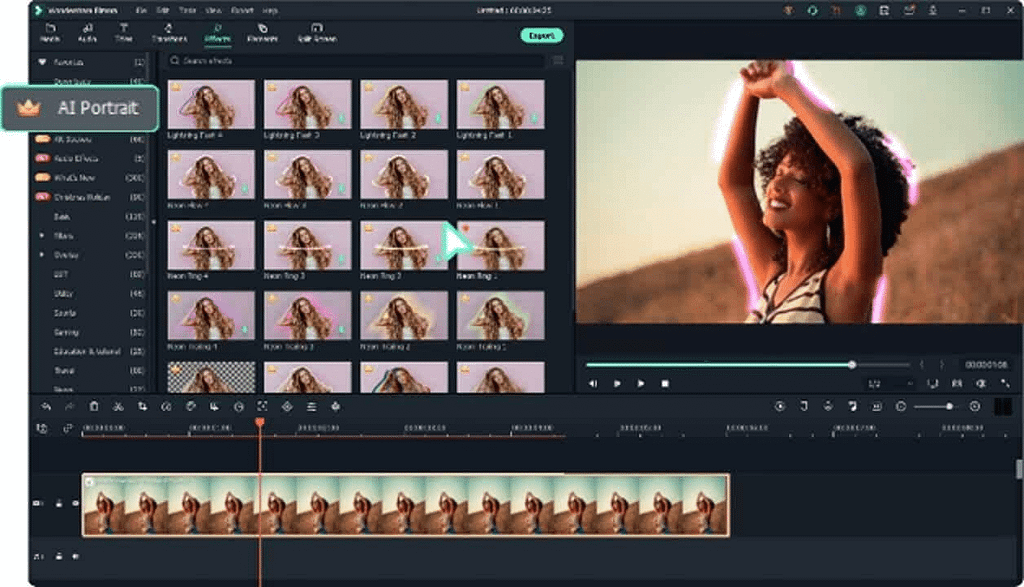Delete the selected clip with trash icon

point(94,407)
